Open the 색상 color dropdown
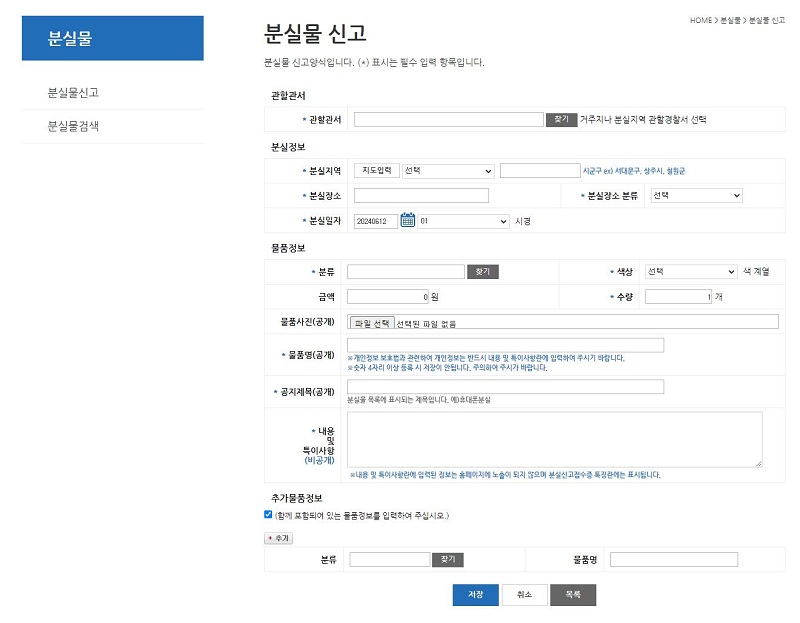The height and width of the screenshot is (623, 800). pos(691,271)
